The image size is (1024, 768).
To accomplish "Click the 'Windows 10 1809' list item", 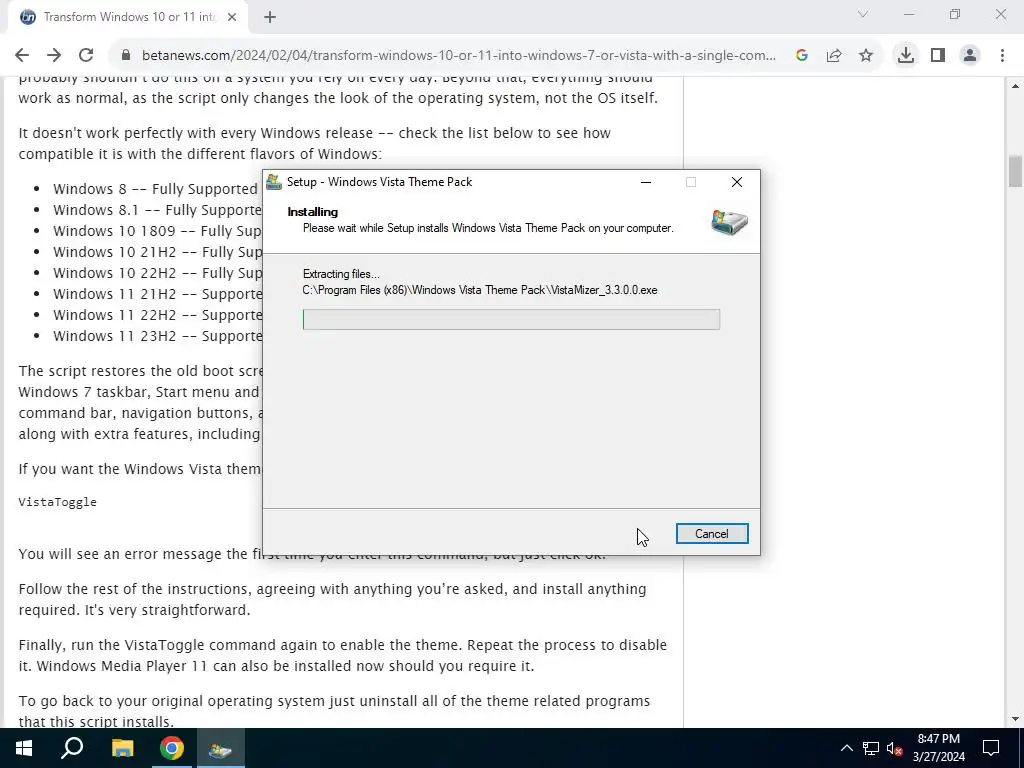I will pyautogui.click(x=157, y=231).
